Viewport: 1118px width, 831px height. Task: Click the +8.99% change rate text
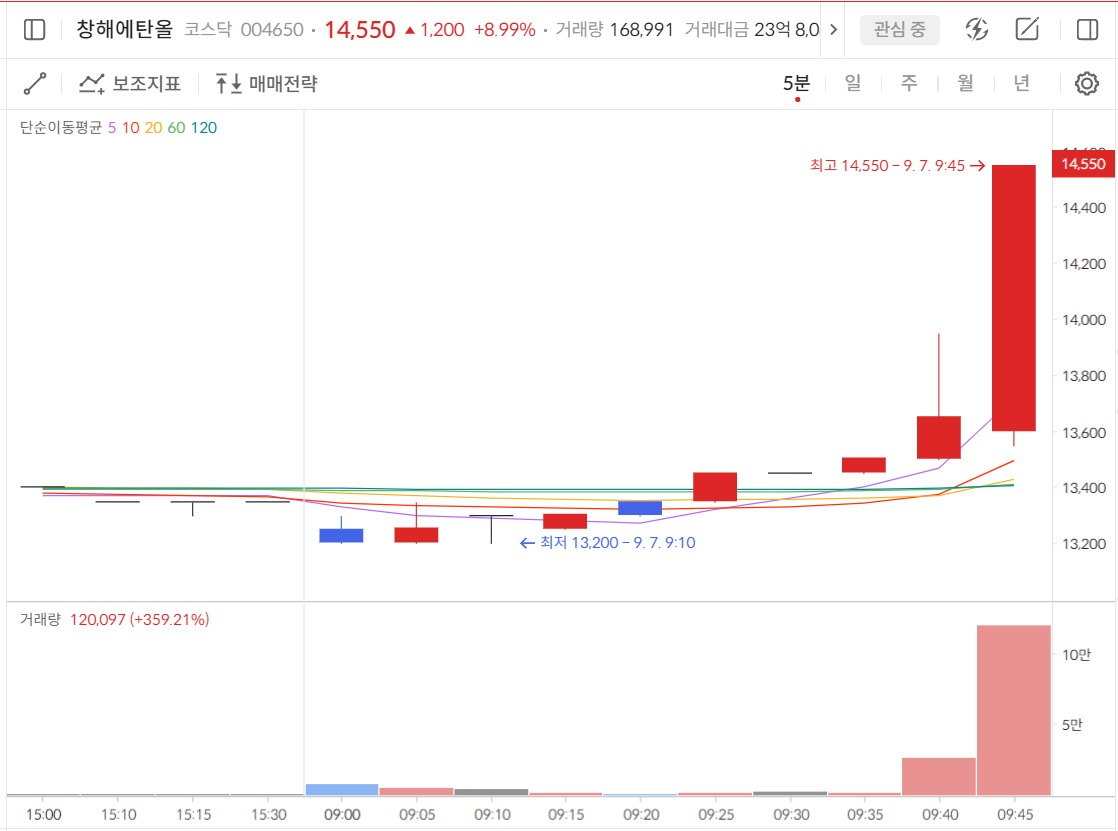click(x=505, y=30)
